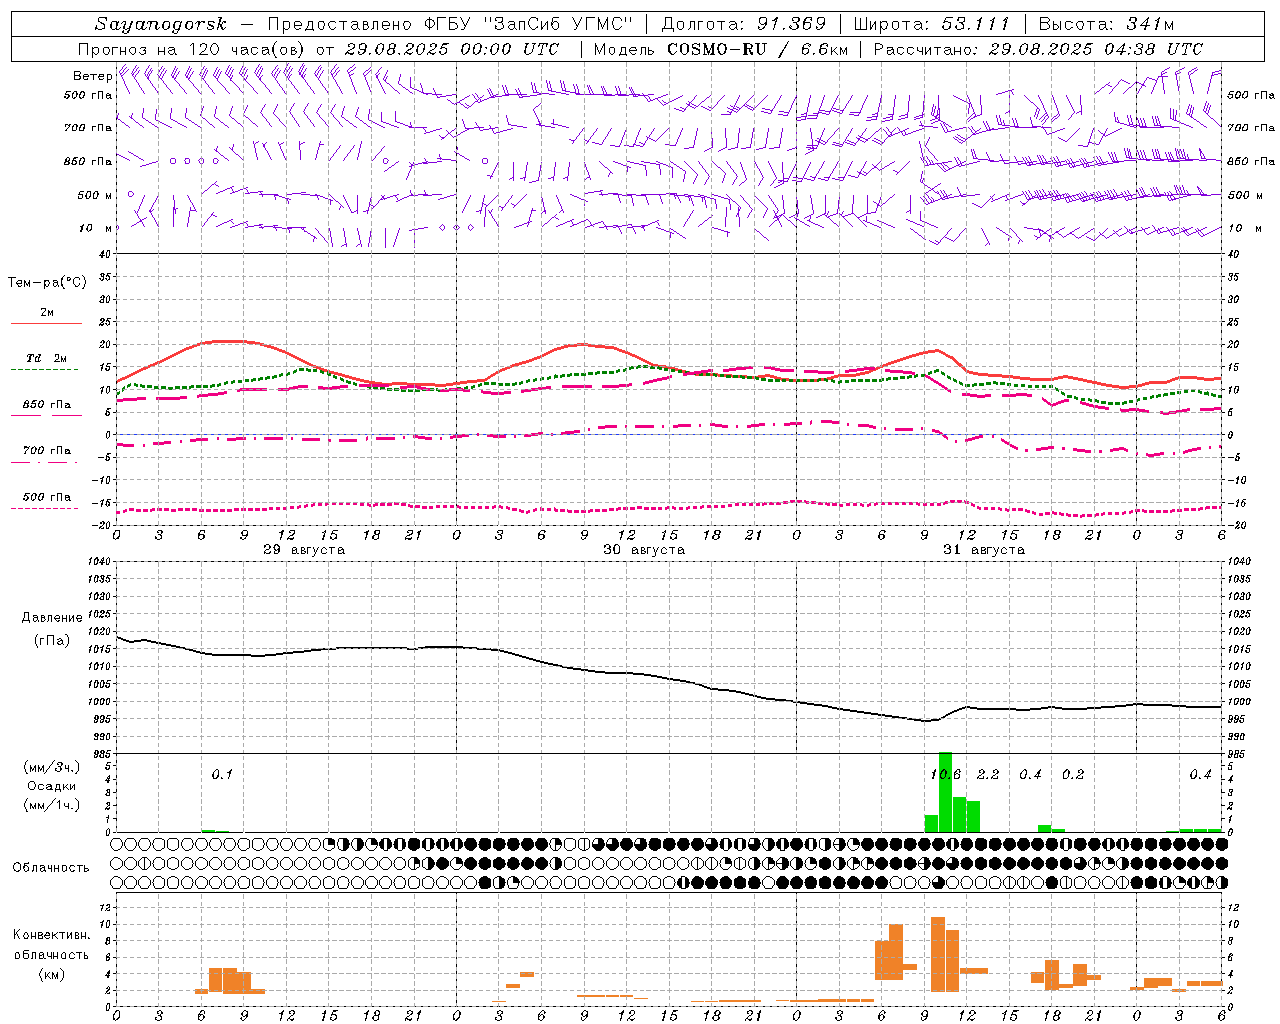The height and width of the screenshot is (1024, 1280).
Task: Select the Давление pressure panel label
Action: (x=52, y=618)
